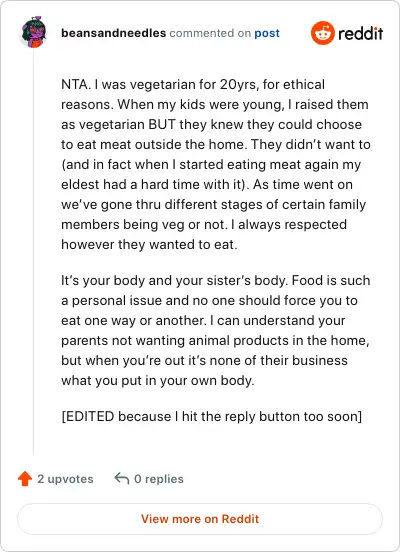Click the text "we've gone thru different stages"
The image size is (400, 552).
pyautogui.click(x=163, y=205)
